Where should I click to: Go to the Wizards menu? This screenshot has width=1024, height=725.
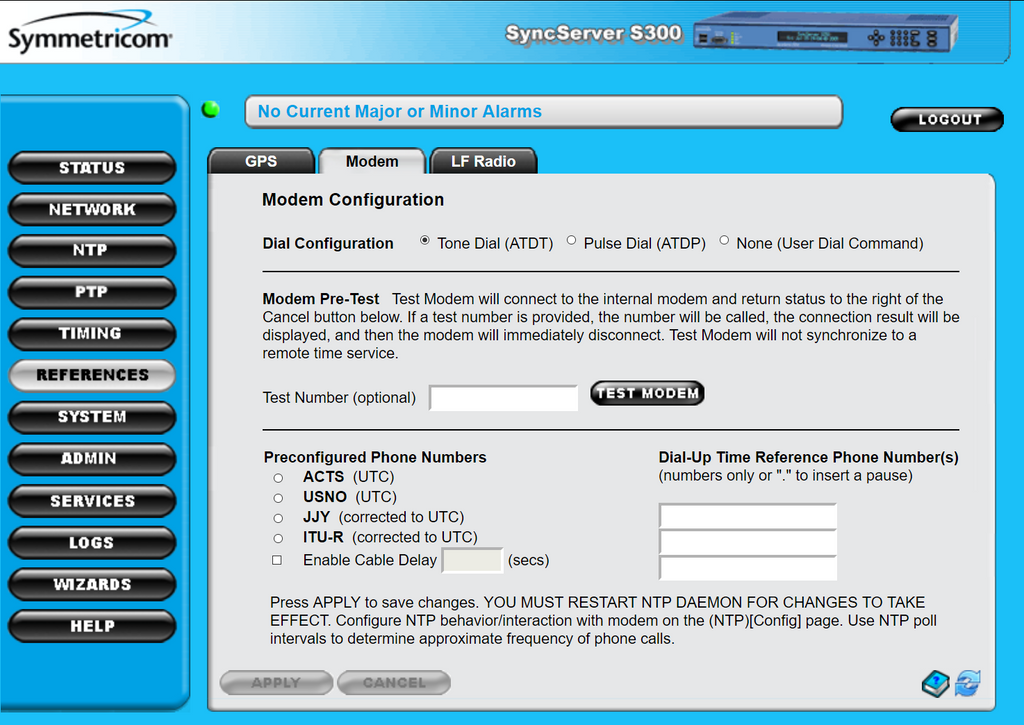(x=91, y=584)
